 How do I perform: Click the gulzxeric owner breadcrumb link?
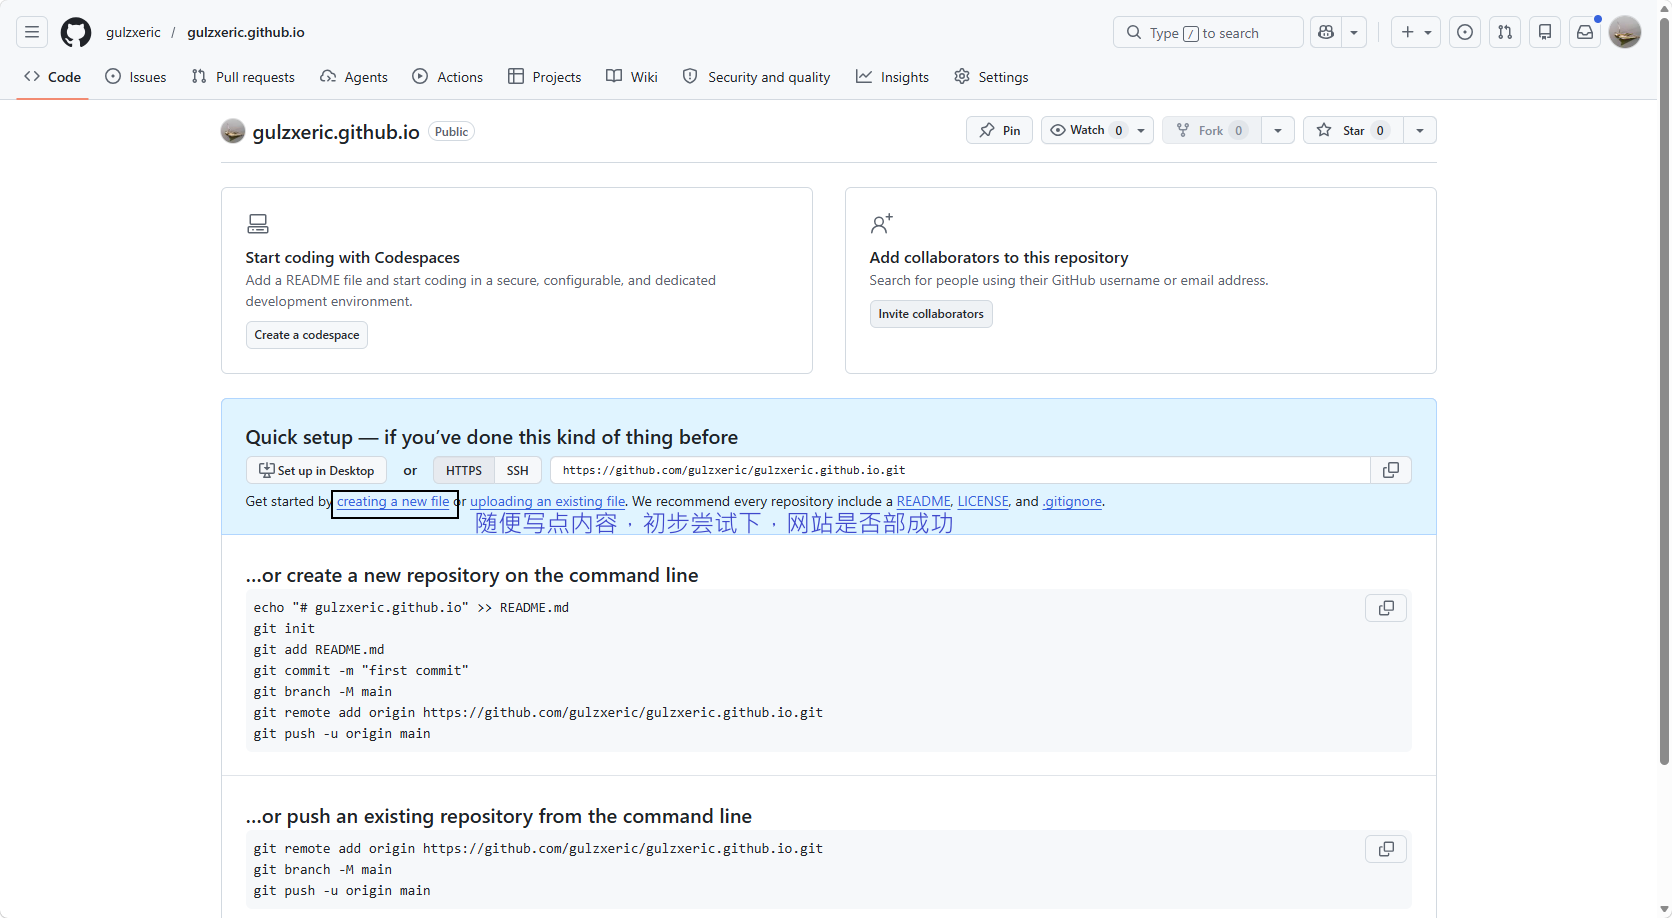click(x=133, y=32)
